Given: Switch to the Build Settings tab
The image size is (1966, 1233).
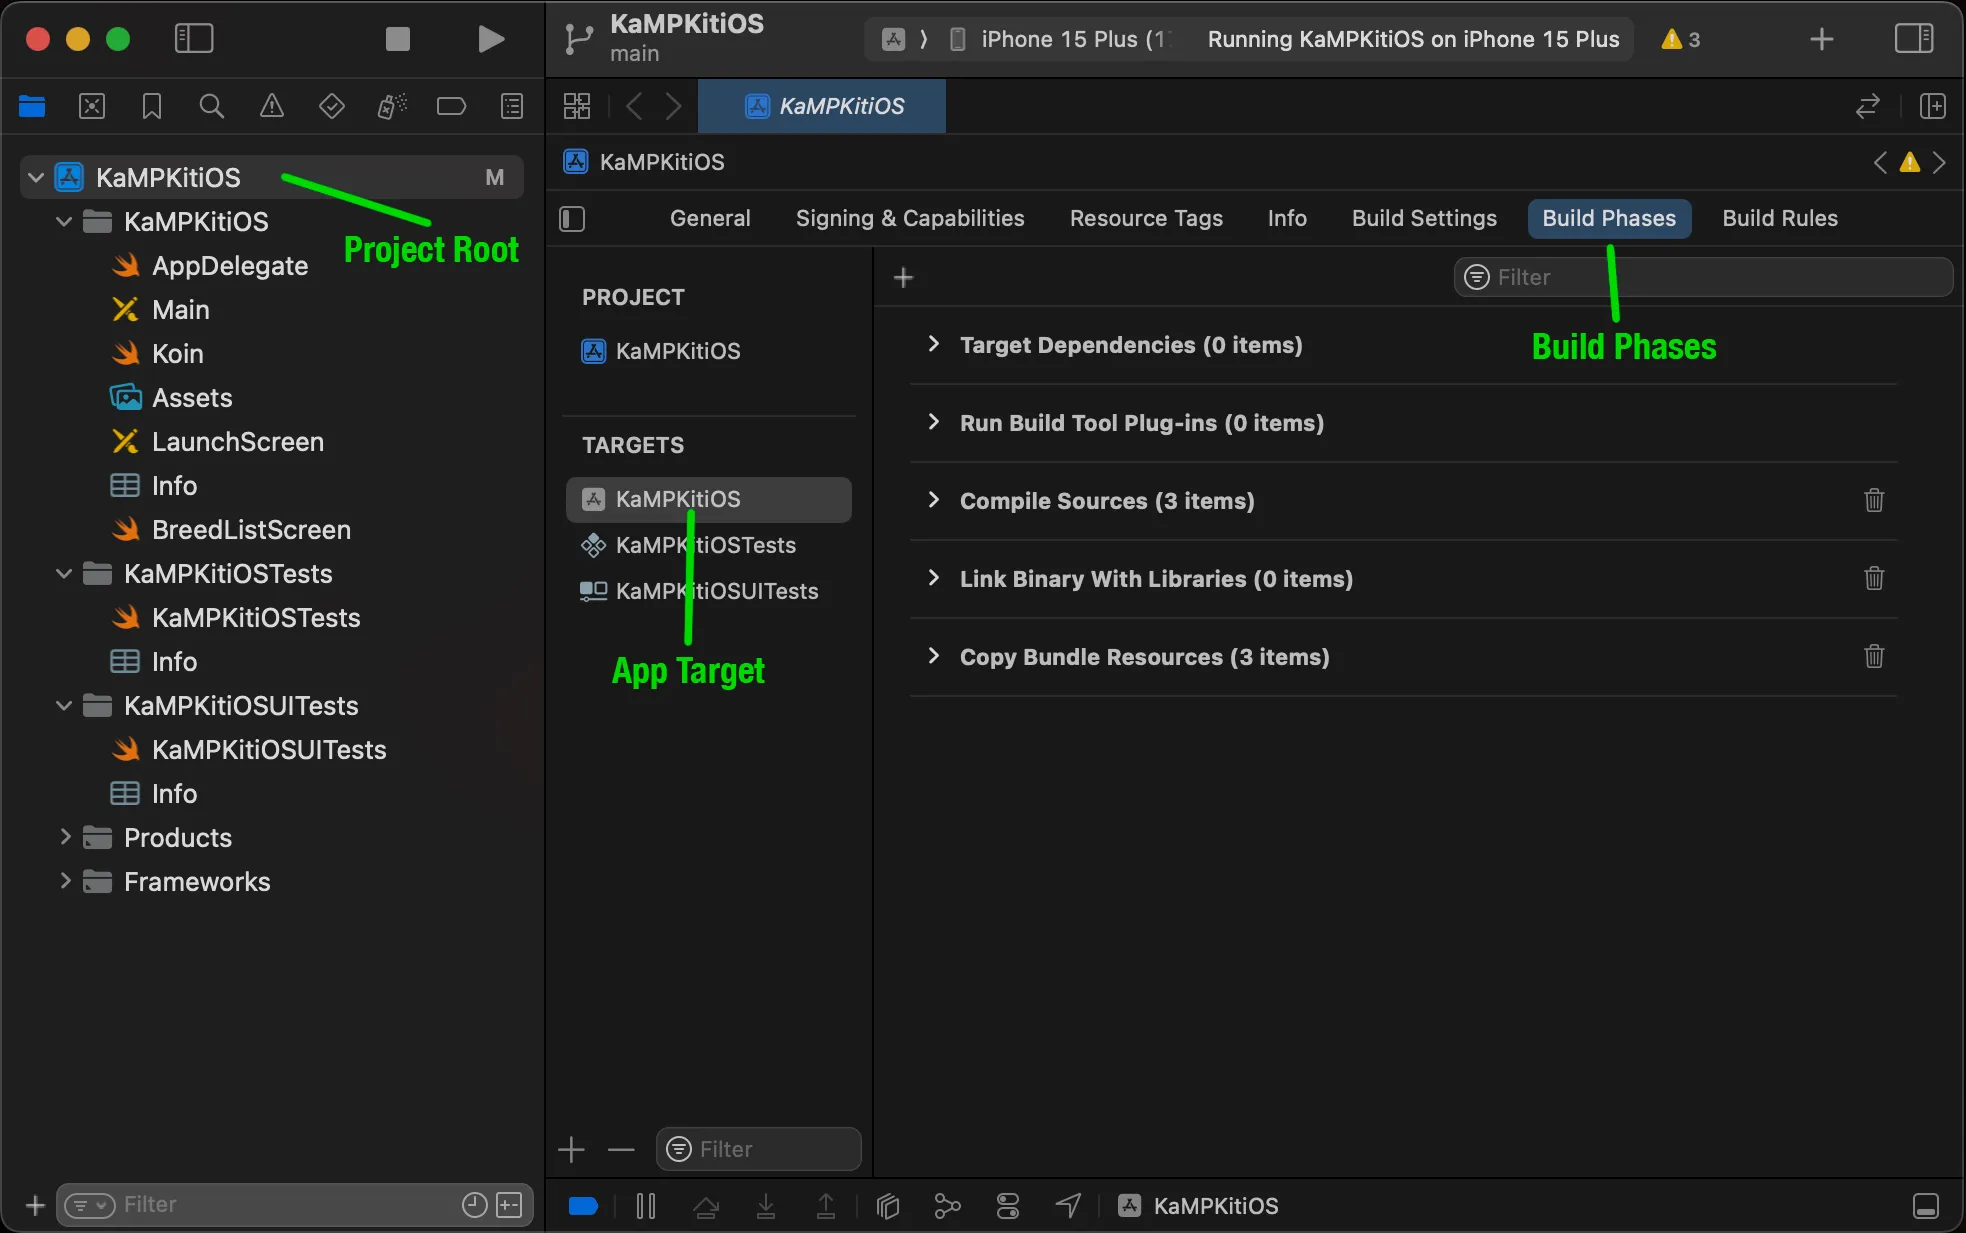Looking at the screenshot, I should 1424,218.
